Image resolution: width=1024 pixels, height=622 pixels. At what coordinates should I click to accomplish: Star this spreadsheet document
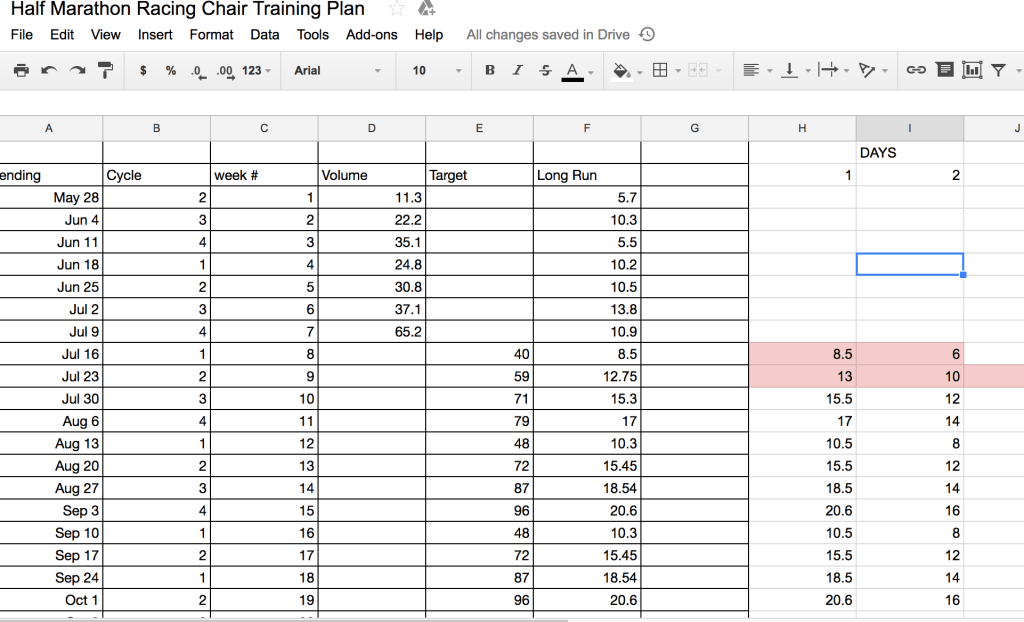pyautogui.click(x=396, y=9)
